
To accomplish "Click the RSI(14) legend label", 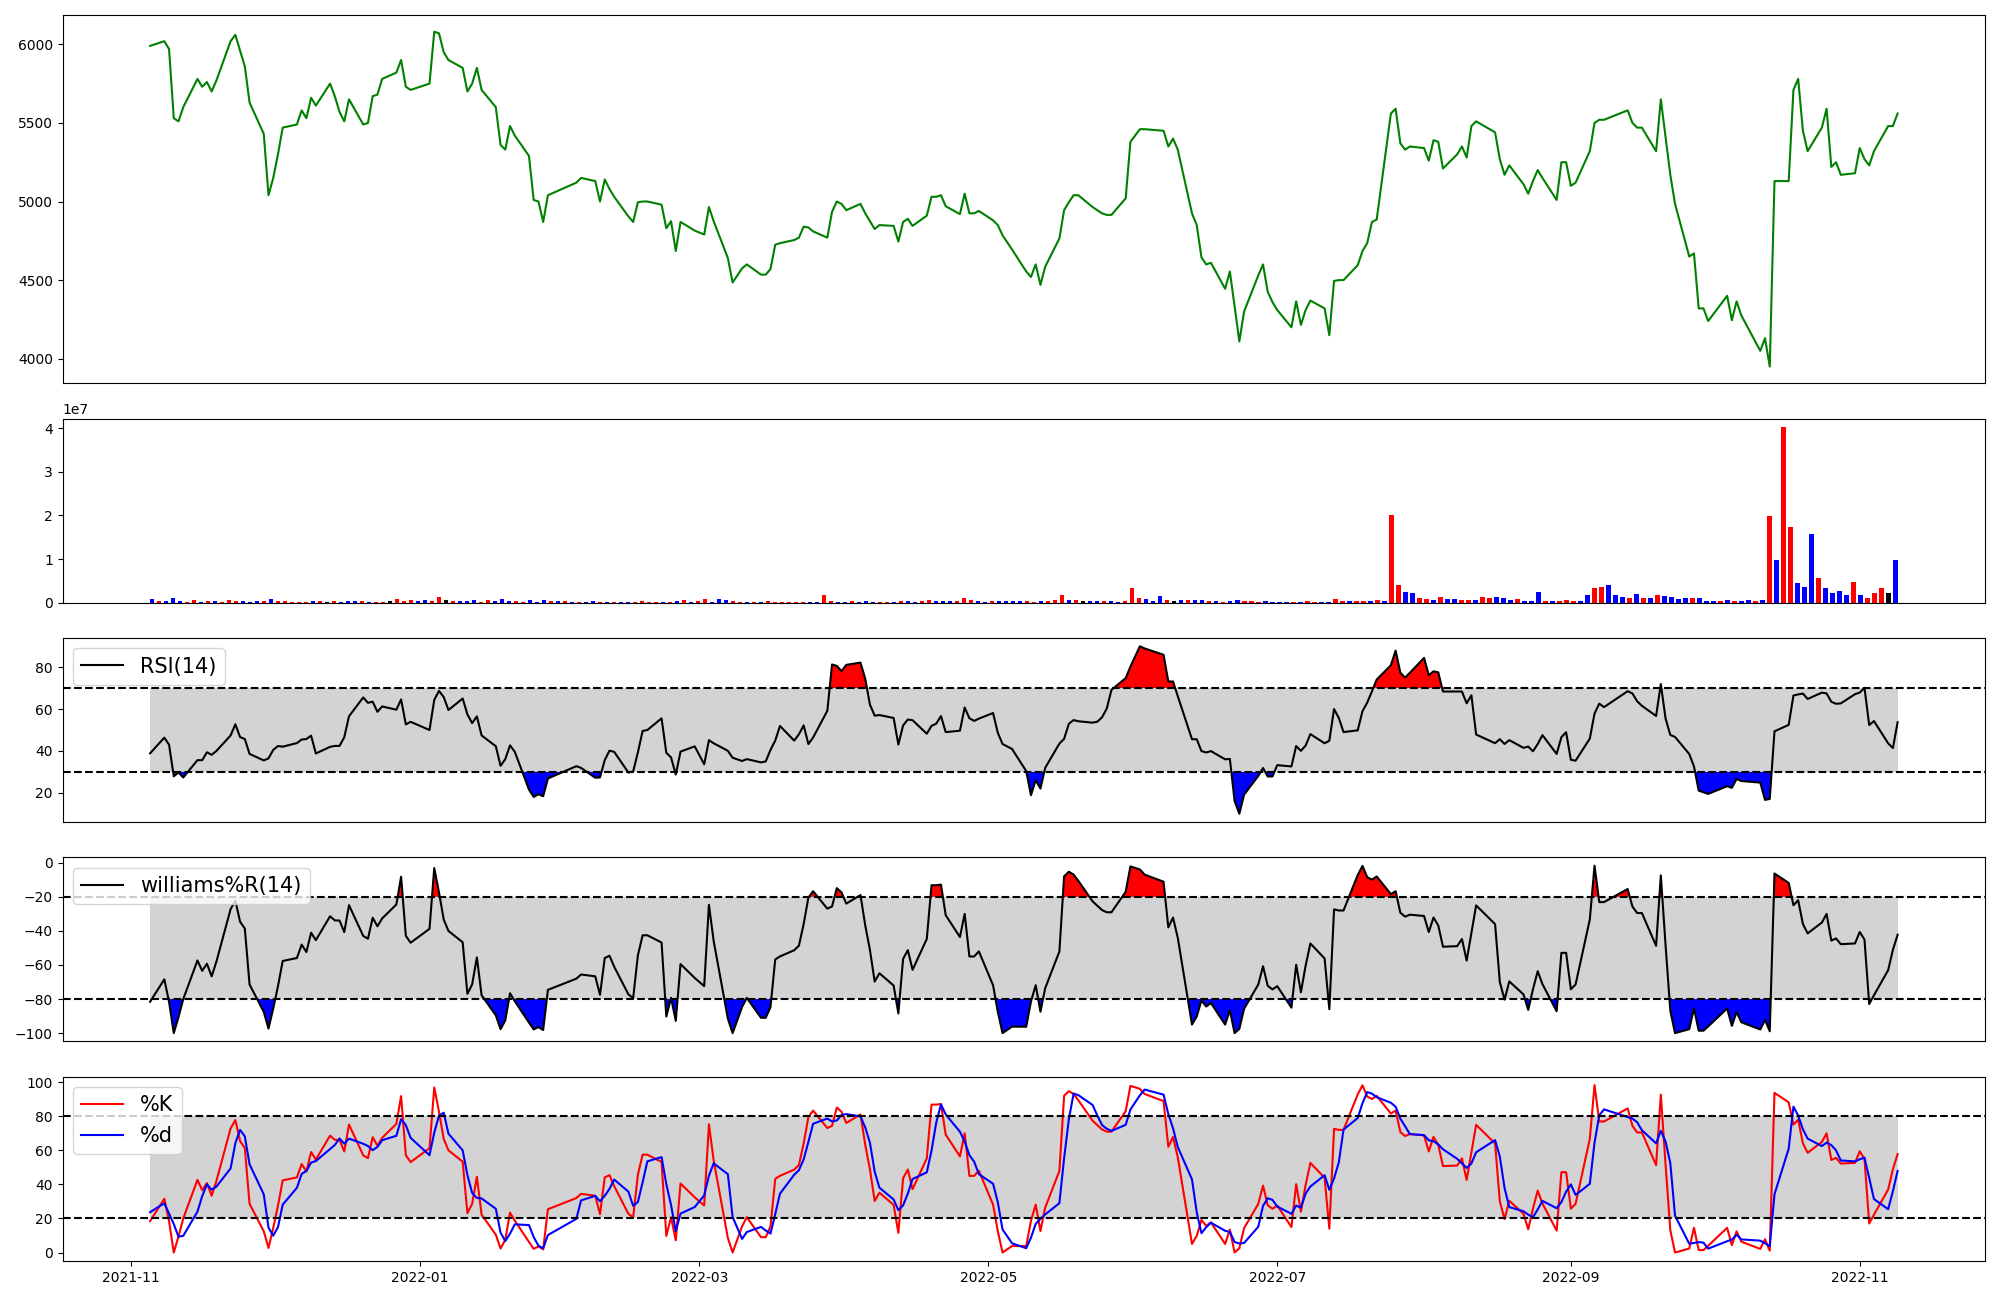I will [177, 666].
